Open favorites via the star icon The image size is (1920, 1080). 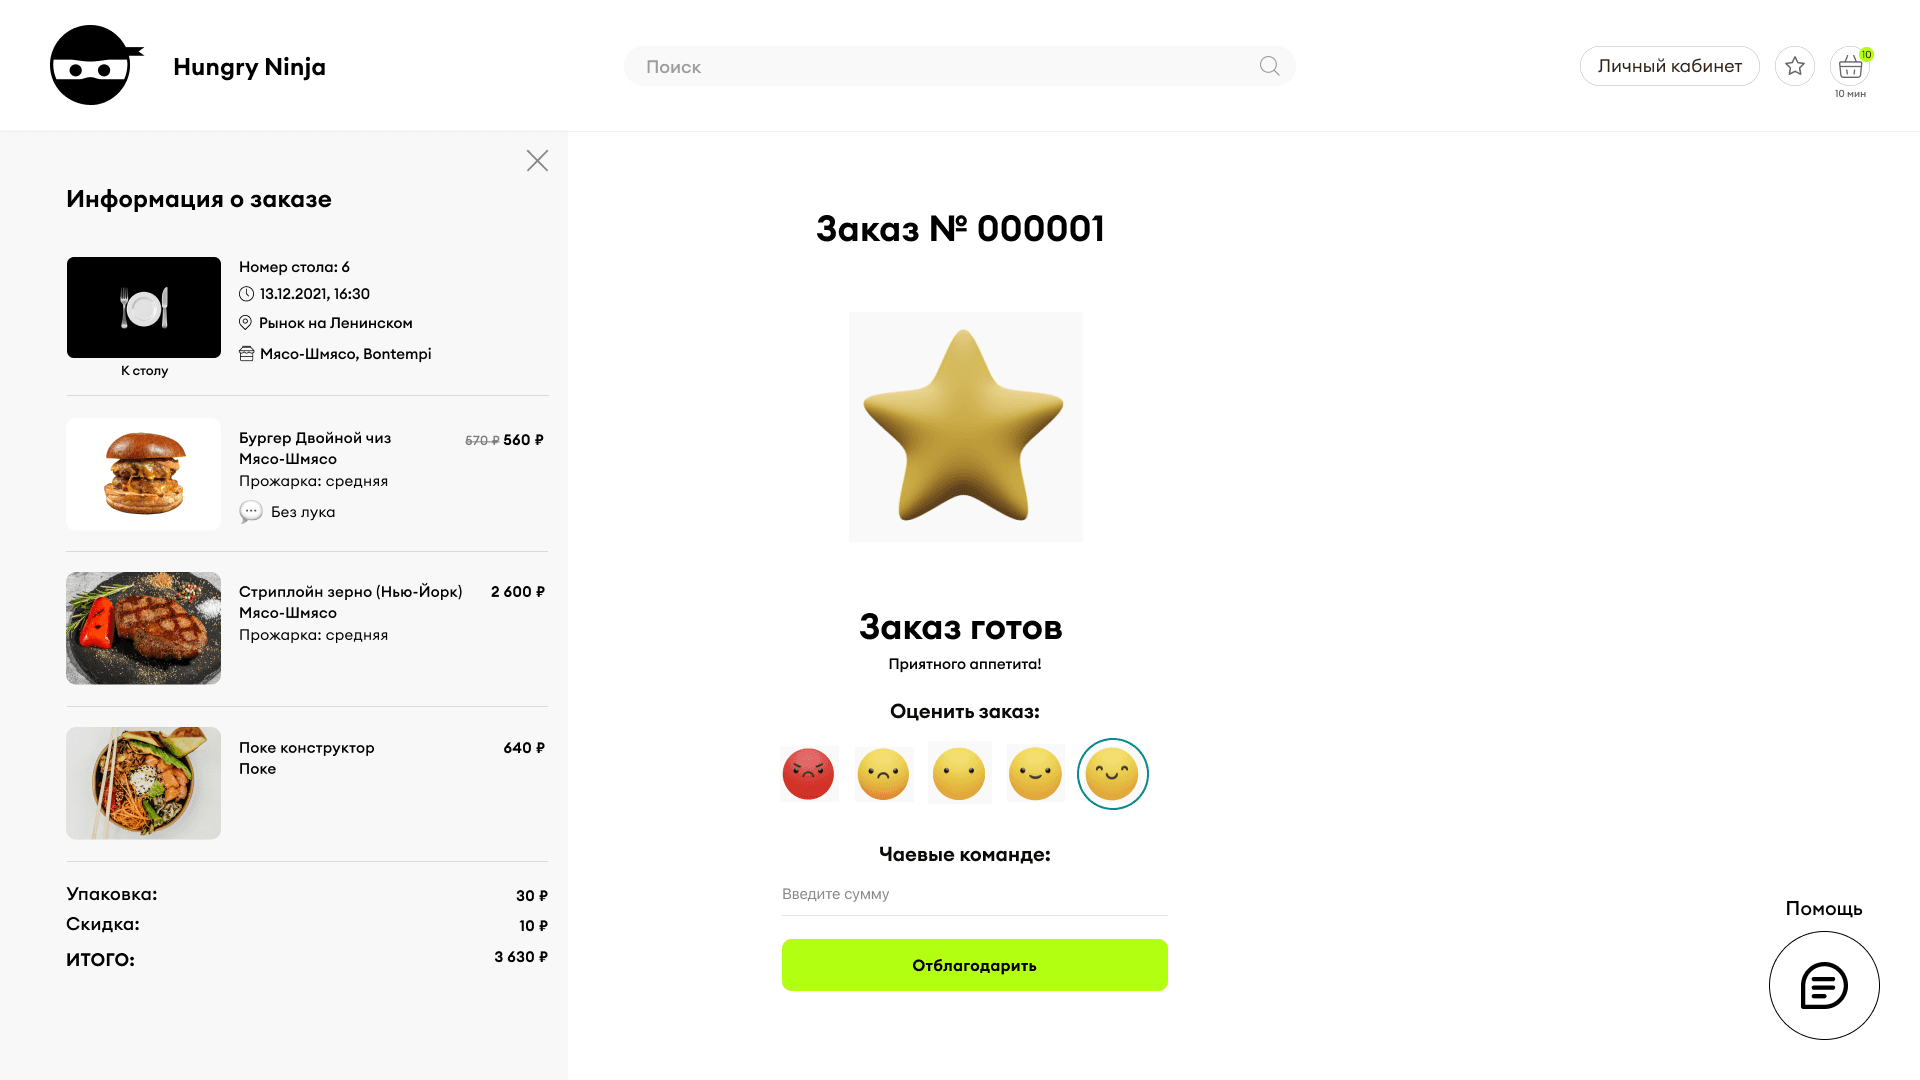pyautogui.click(x=1795, y=66)
